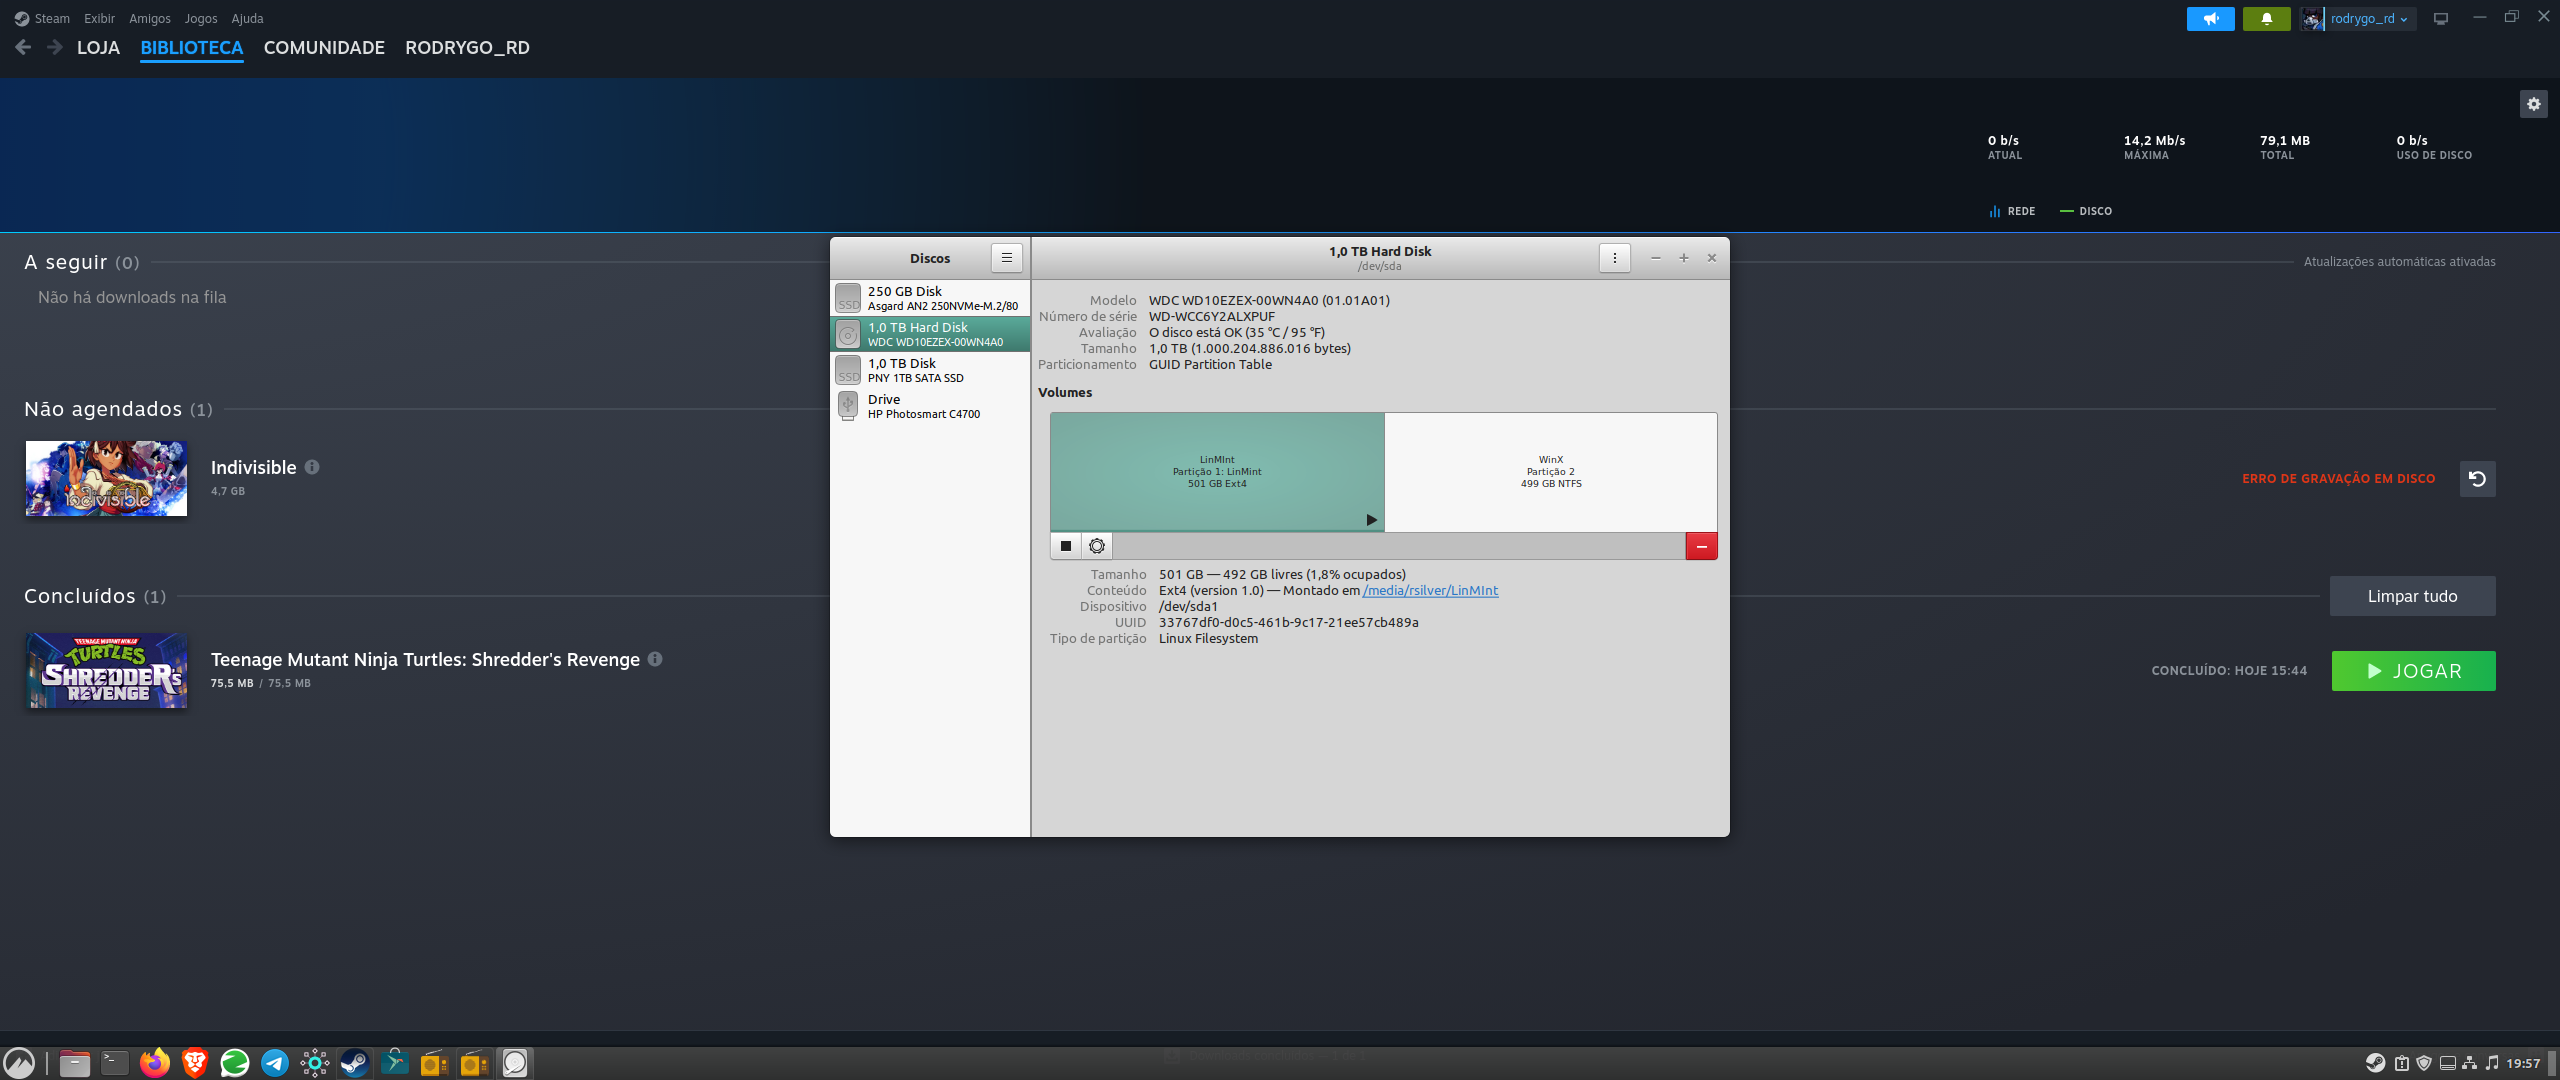Delete selected partition with red minus
2560x1080 pixels.
[1701, 546]
